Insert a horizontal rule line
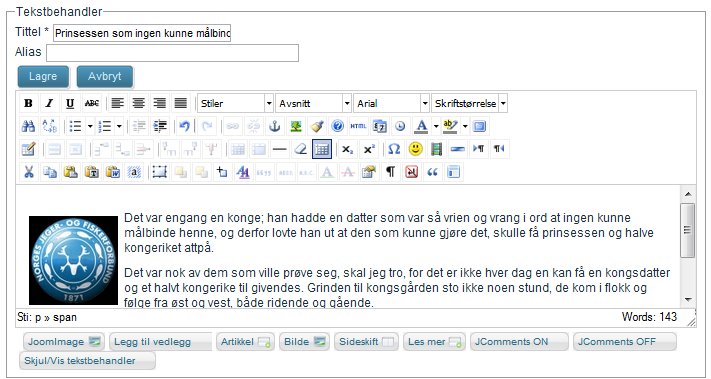This screenshot has width=711, height=379. (x=280, y=149)
